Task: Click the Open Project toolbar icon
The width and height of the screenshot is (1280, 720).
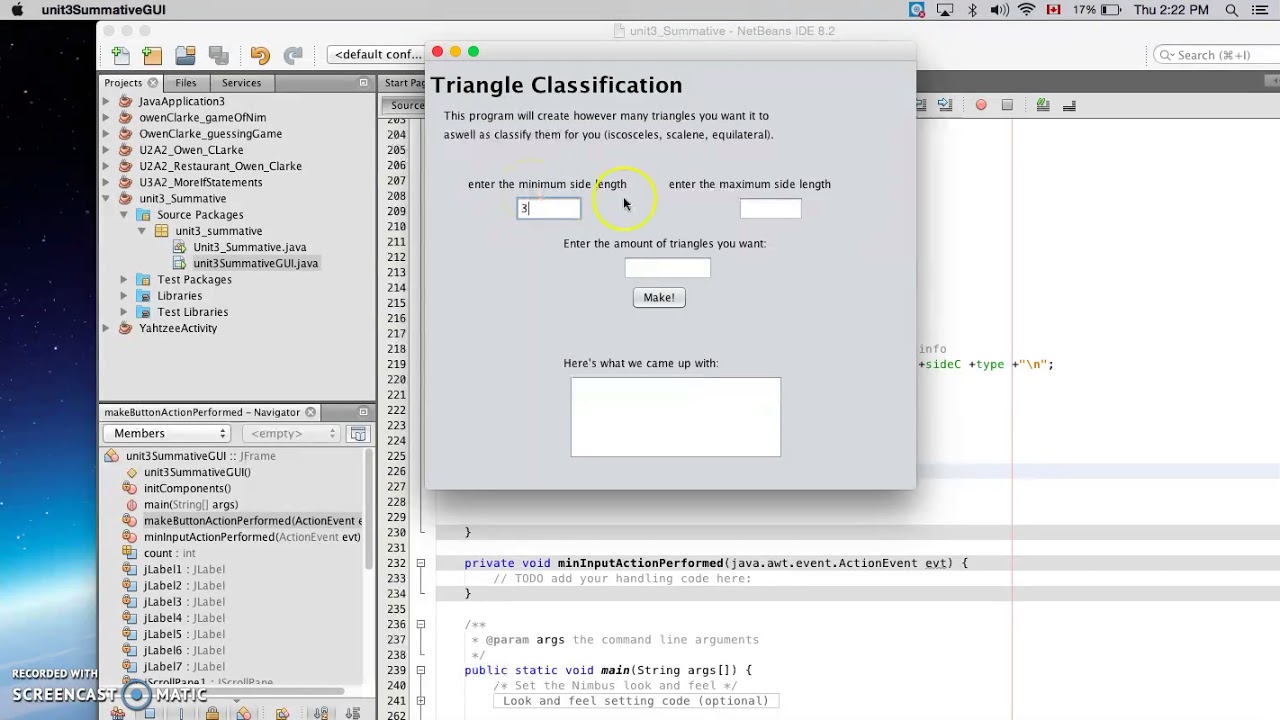Action: 185,55
